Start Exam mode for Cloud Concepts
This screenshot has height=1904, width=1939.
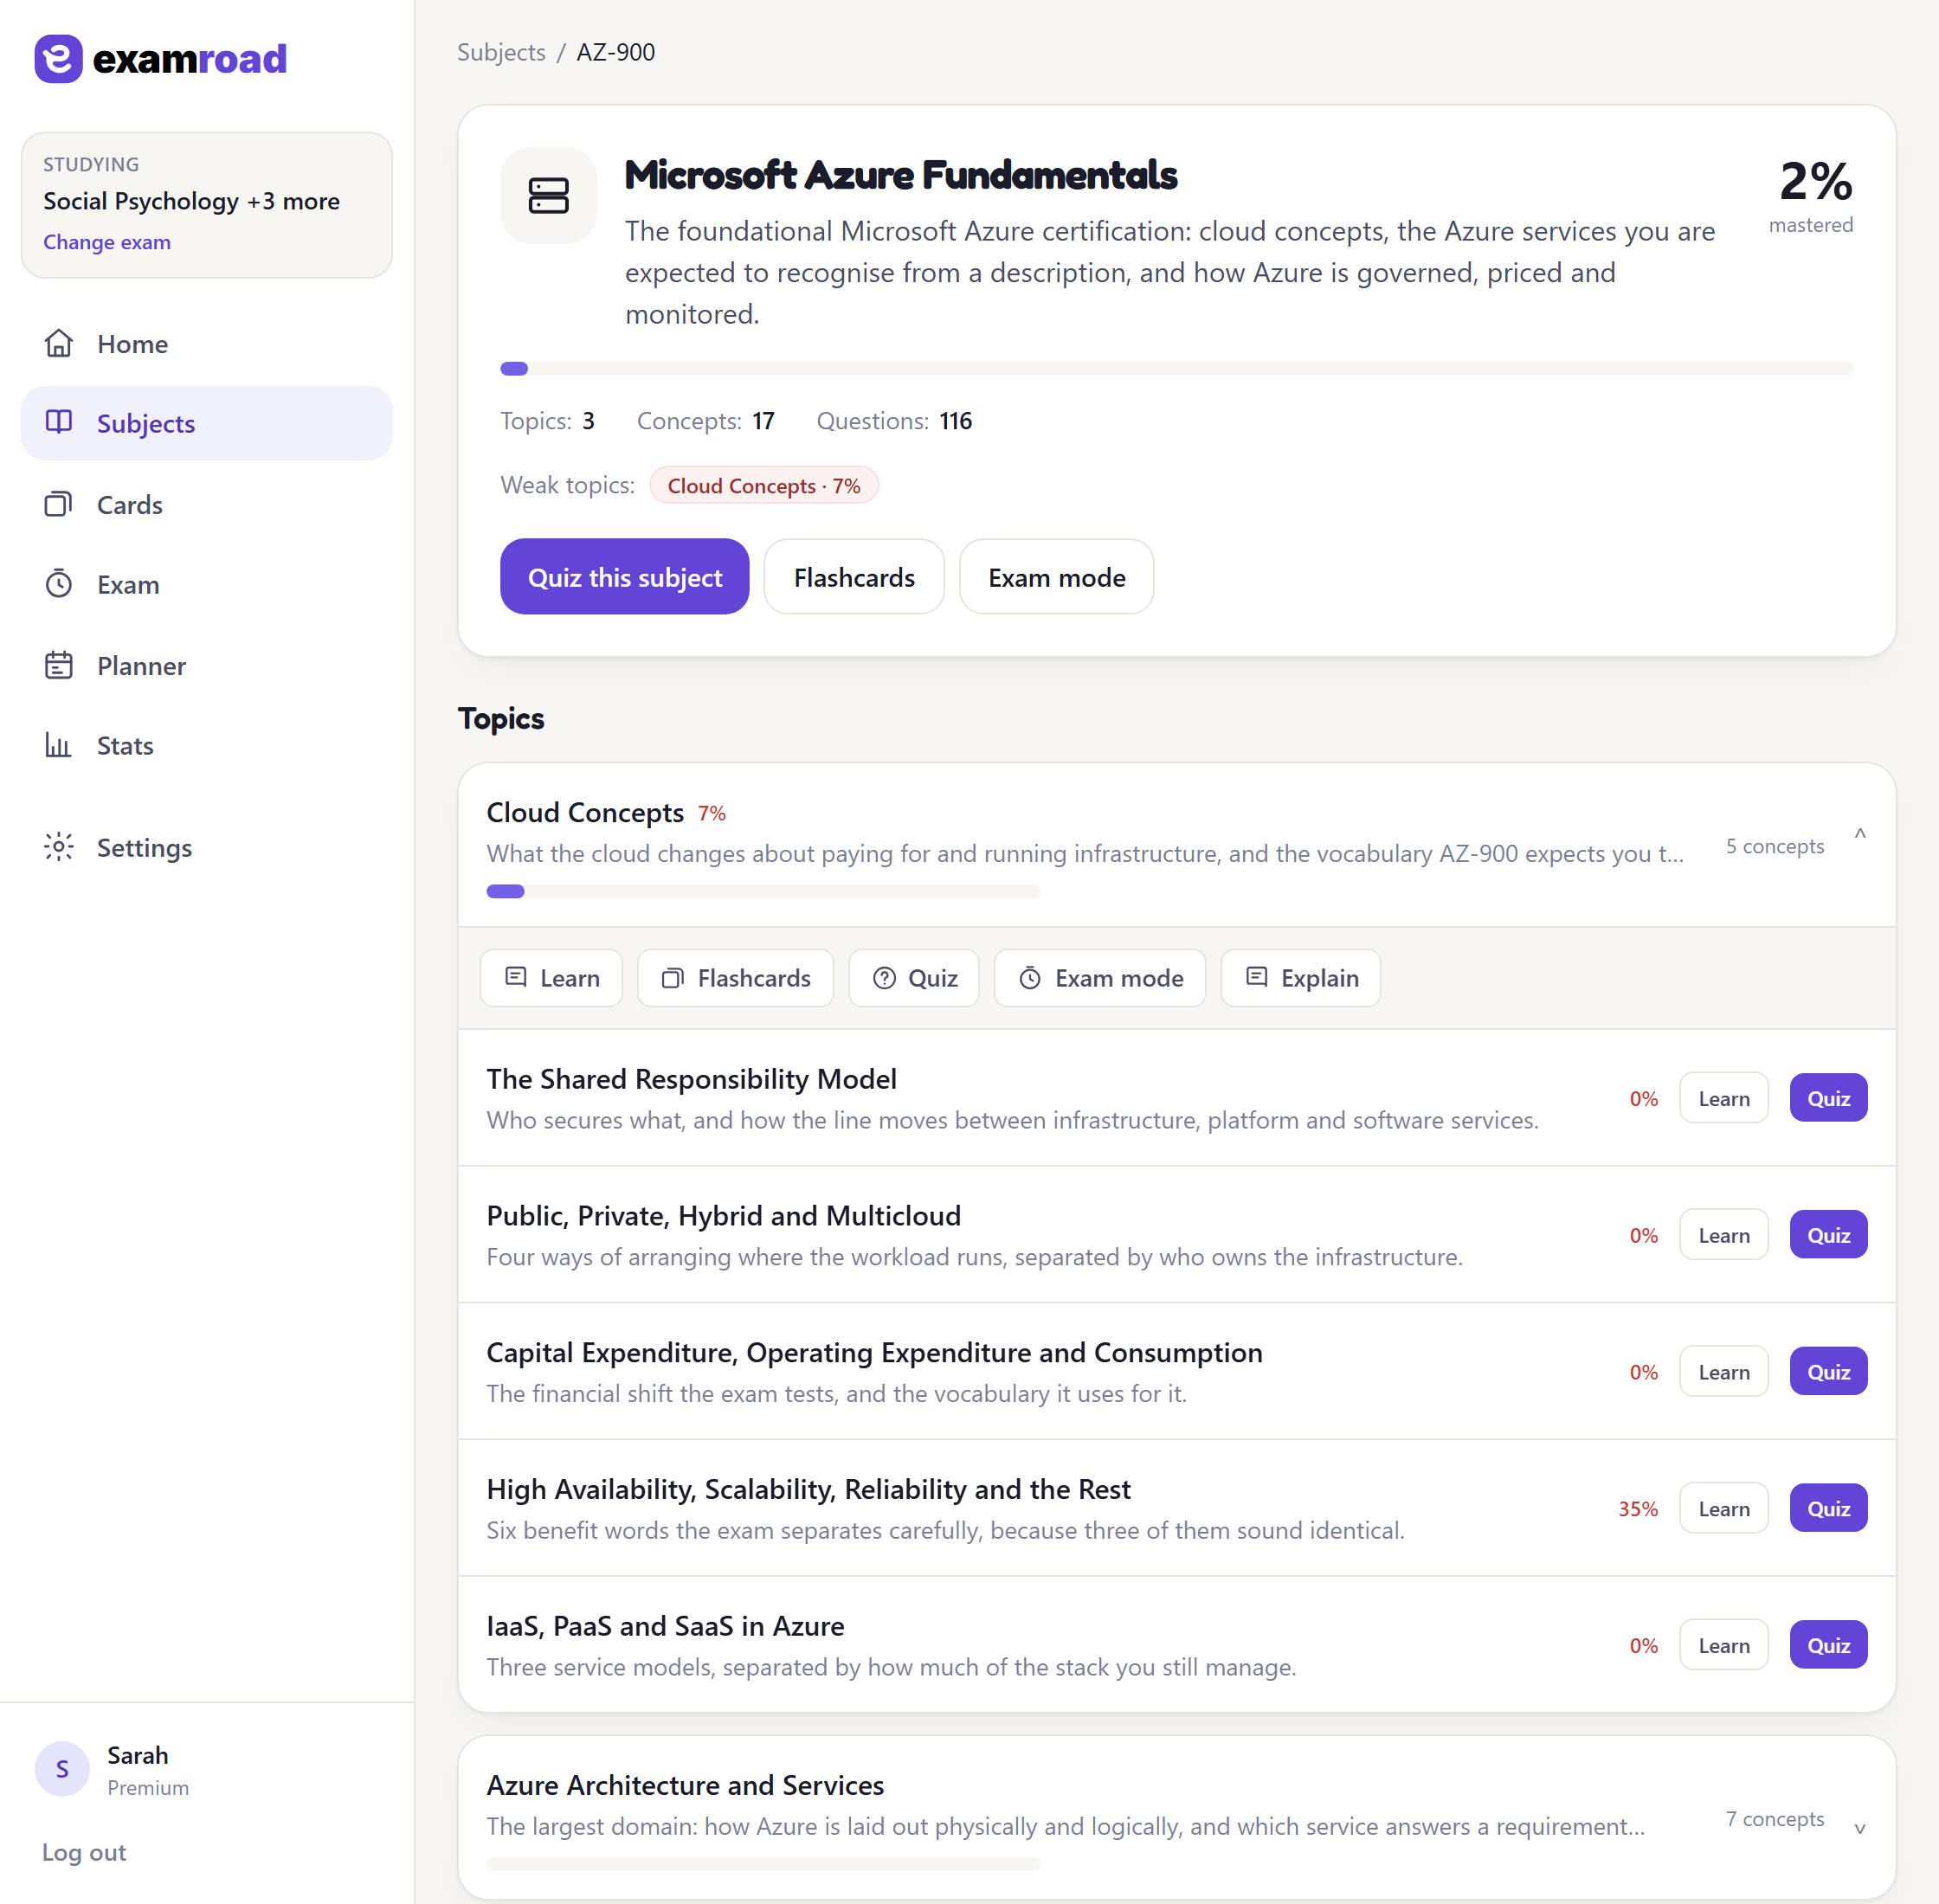[1100, 977]
